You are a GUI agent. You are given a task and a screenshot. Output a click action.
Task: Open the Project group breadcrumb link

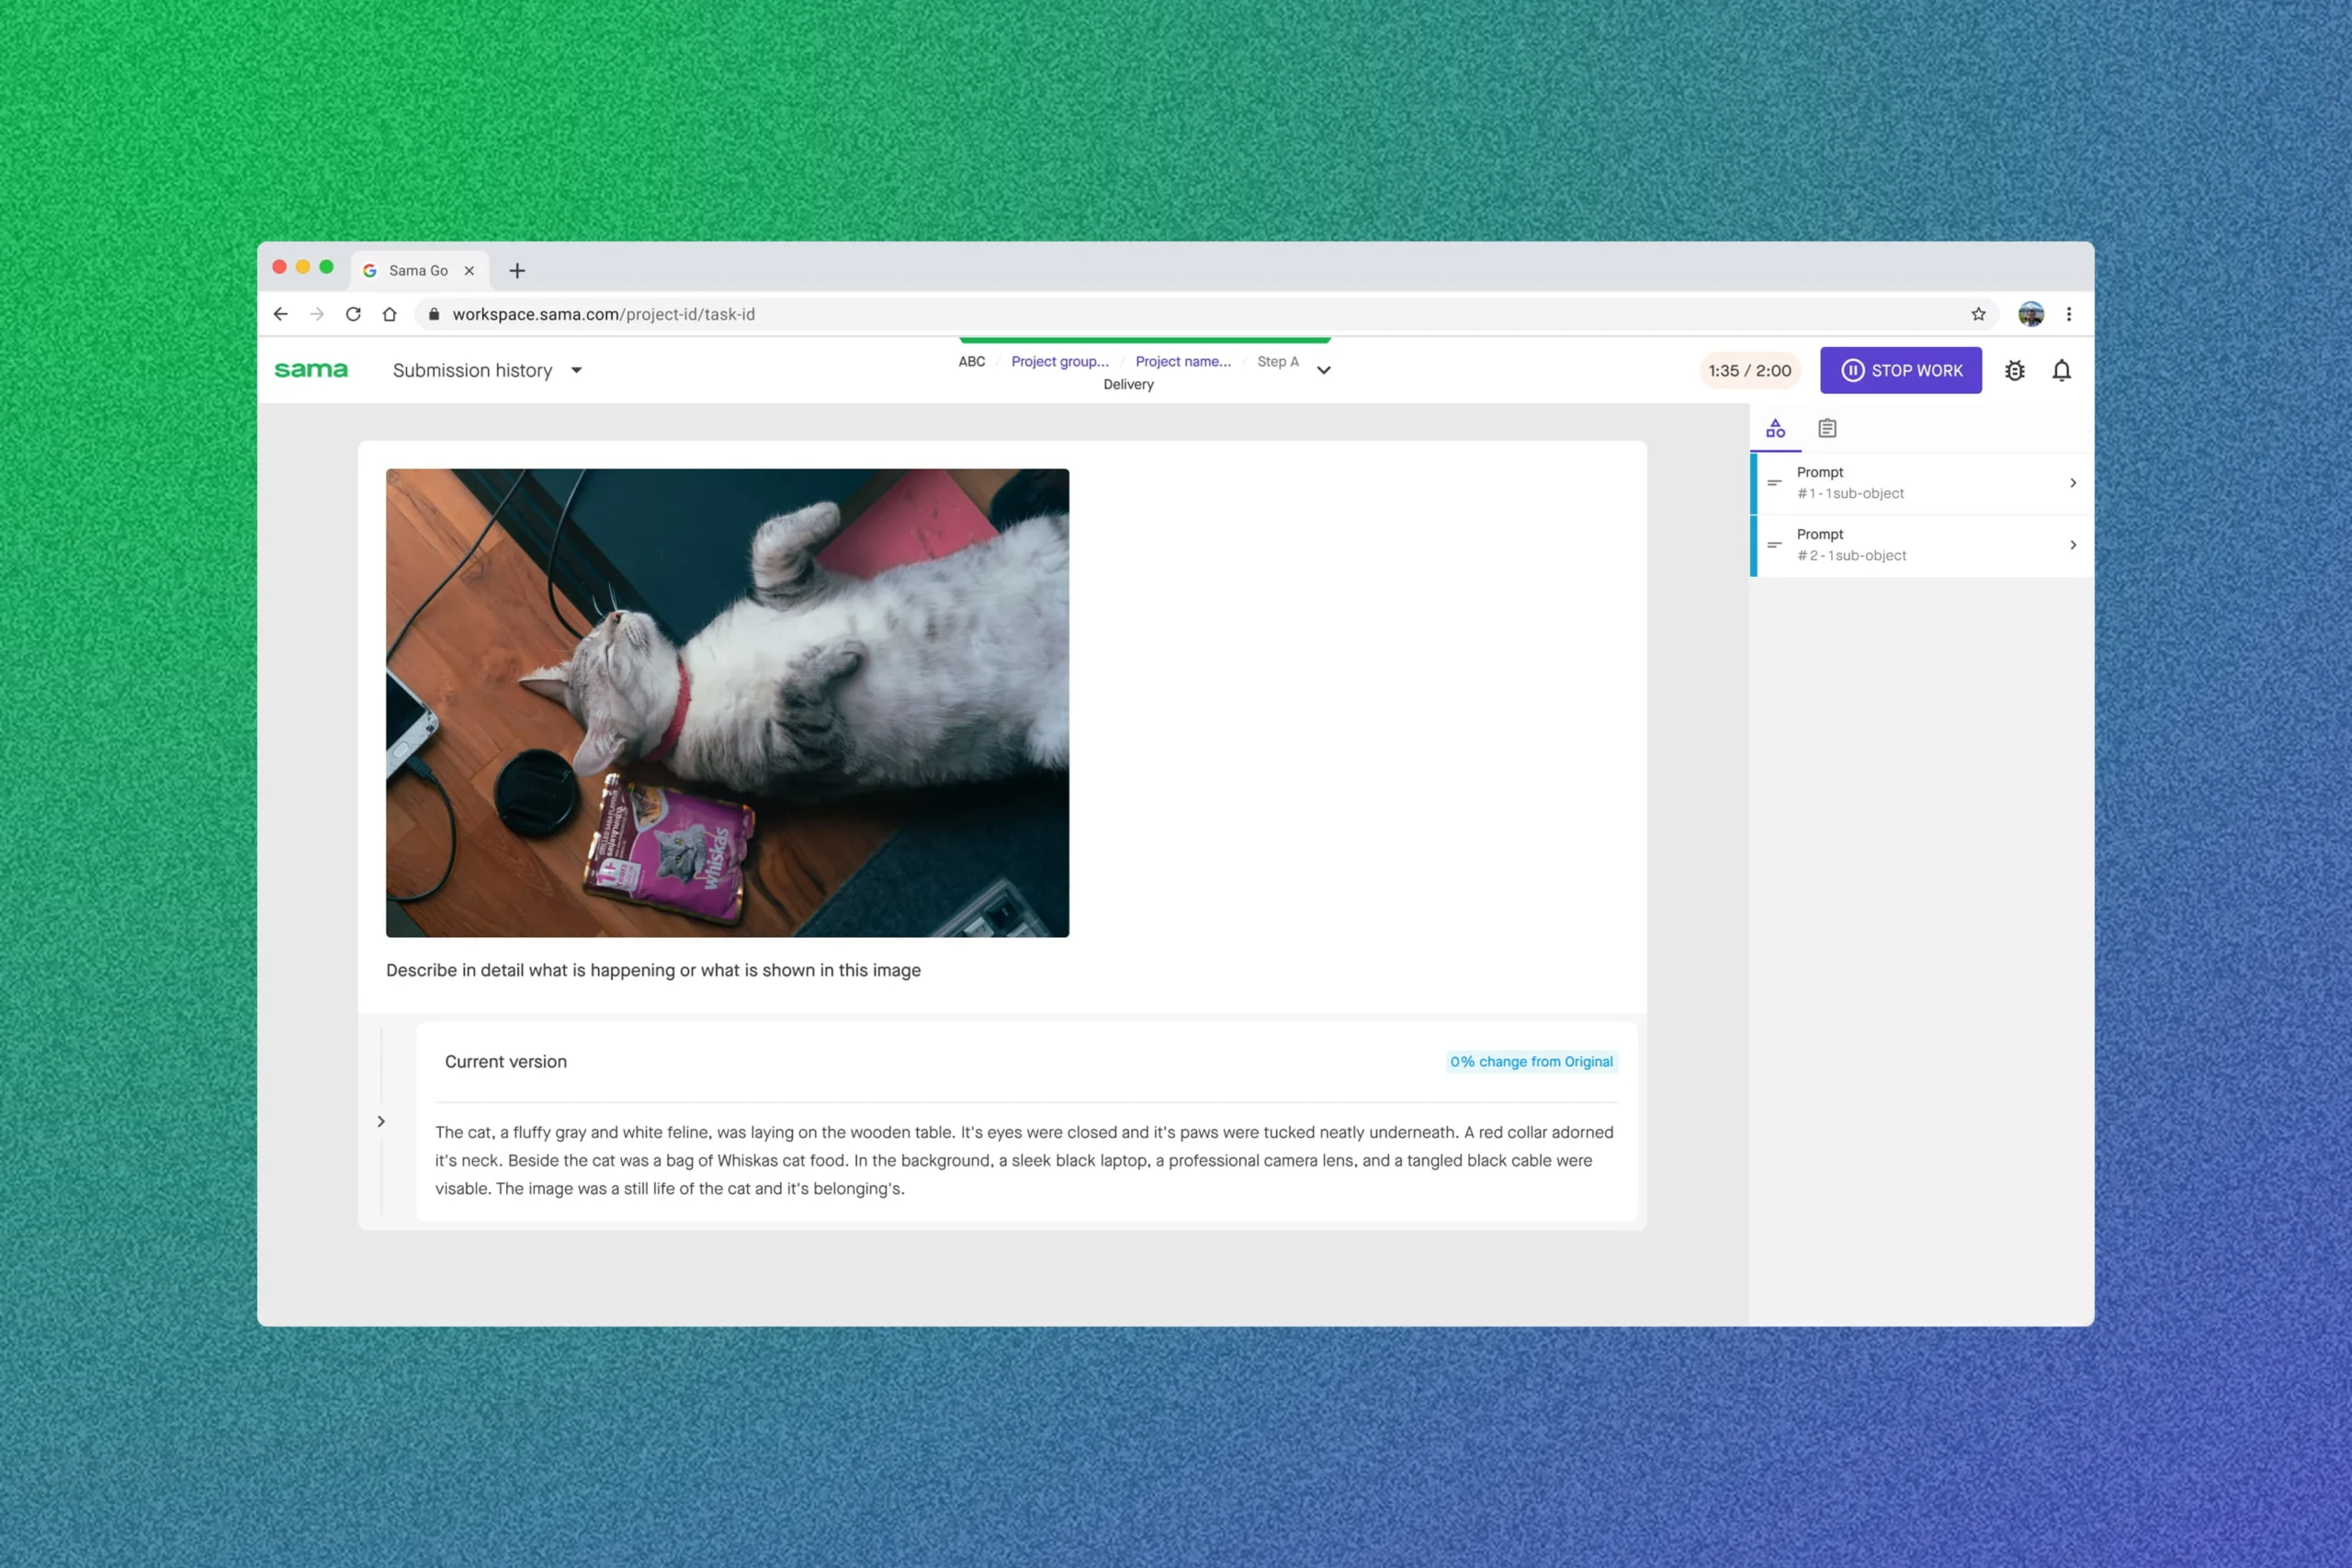click(1060, 361)
